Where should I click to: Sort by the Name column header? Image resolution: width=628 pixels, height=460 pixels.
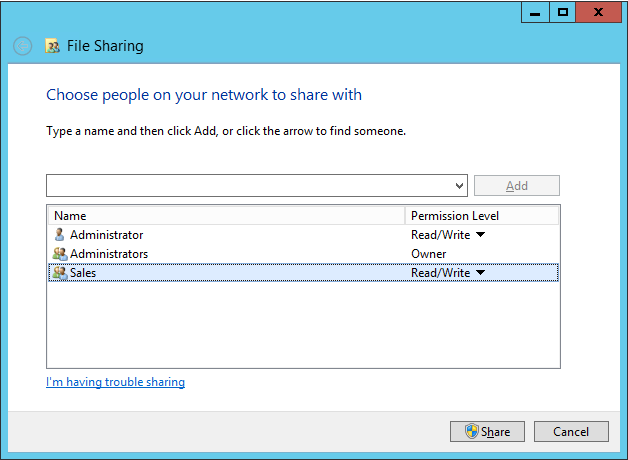point(226,216)
